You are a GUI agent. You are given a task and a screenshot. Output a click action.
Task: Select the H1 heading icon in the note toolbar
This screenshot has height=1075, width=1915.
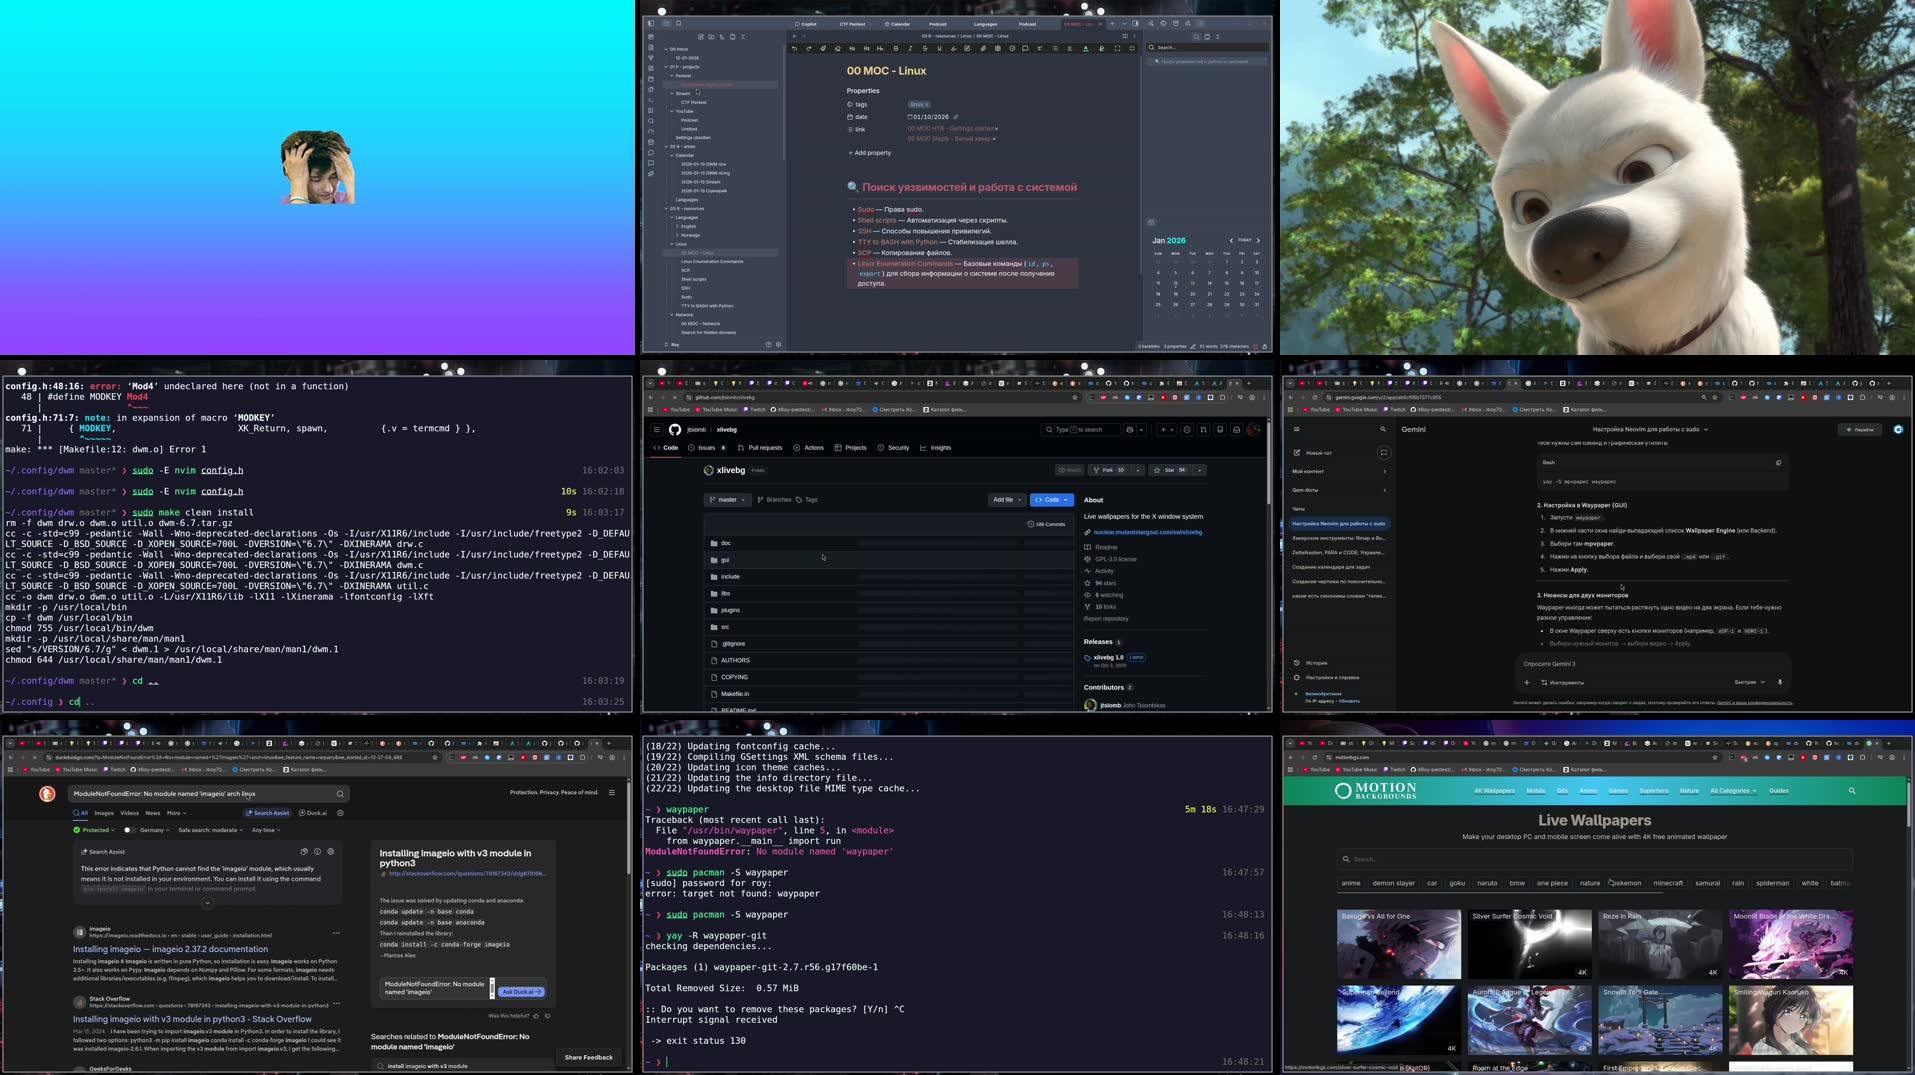pyautogui.click(x=867, y=48)
